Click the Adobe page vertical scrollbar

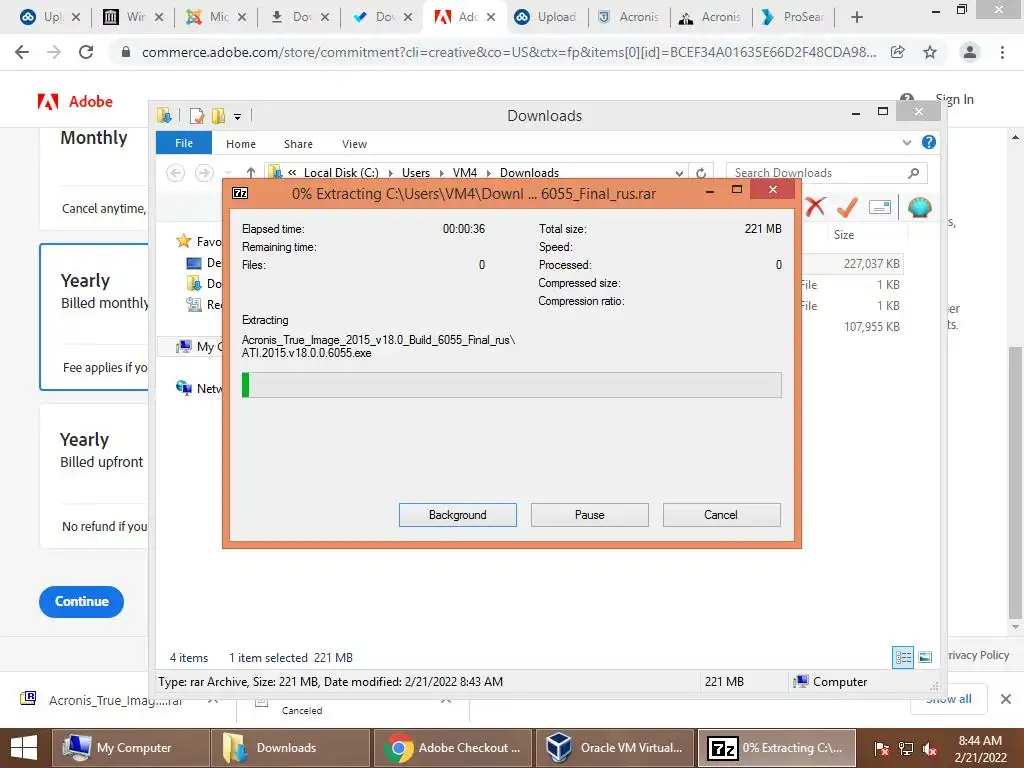(1015, 483)
